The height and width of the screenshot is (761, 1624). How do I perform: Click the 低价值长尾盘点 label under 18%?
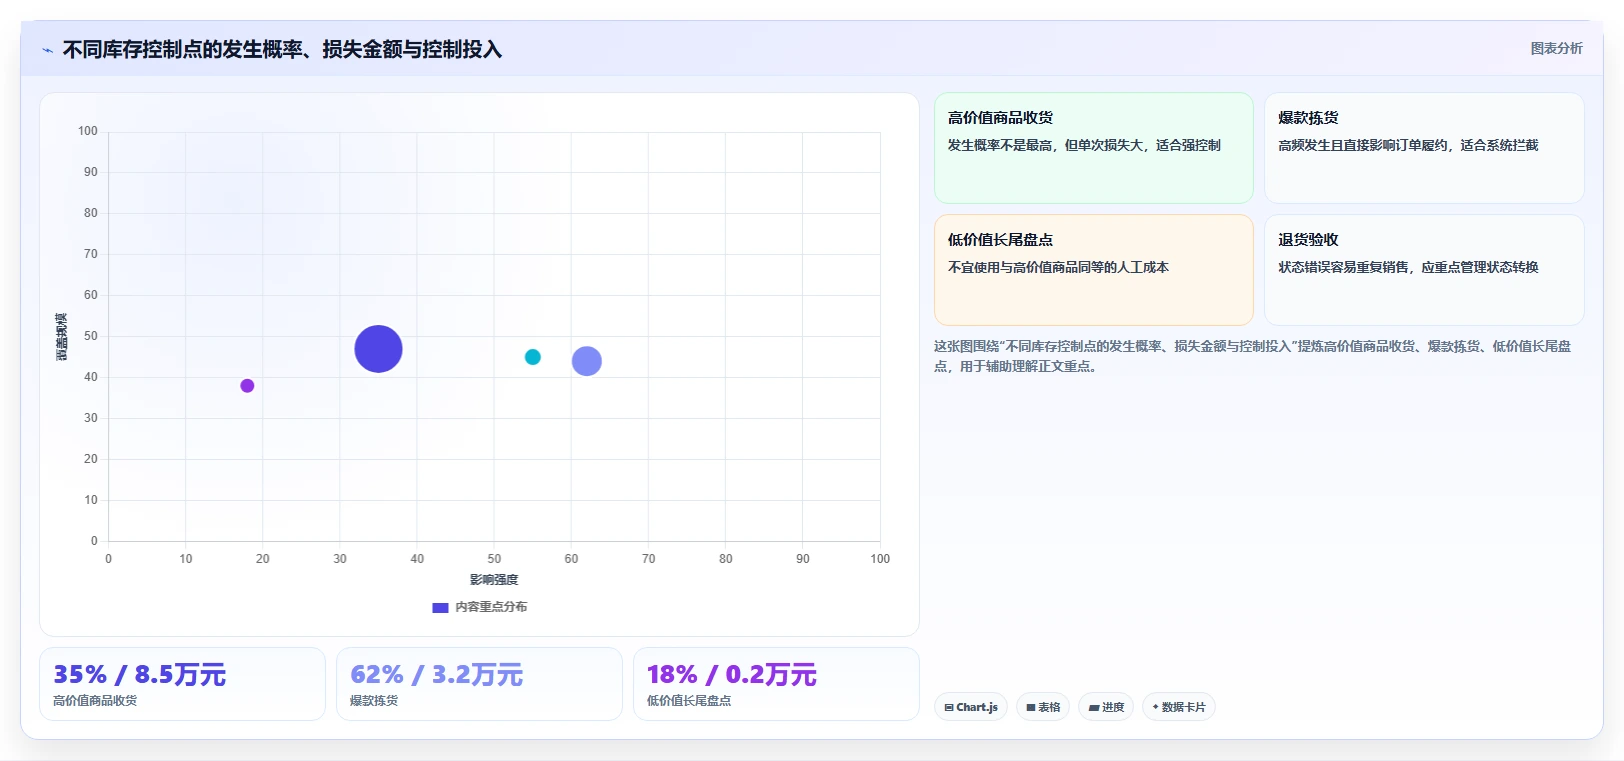[x=689, y=701]
